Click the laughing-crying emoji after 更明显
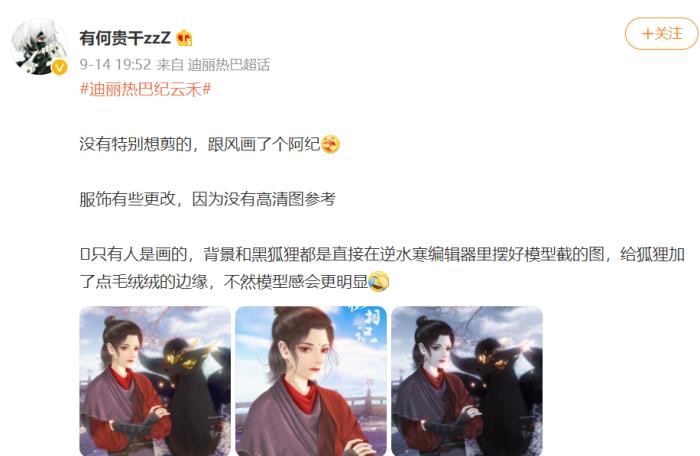This screenshot has width=700, height=456. point(379,281)
